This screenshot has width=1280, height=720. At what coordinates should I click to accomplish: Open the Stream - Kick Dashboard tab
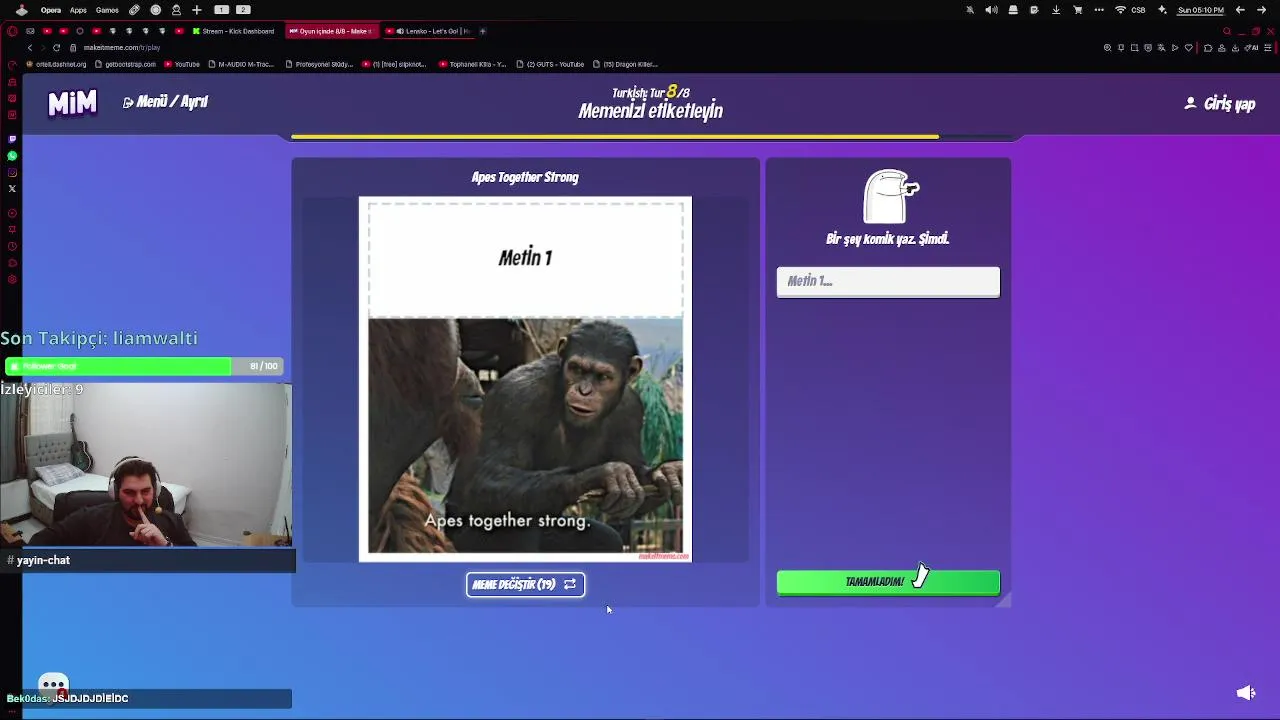click(x=233, y=31)
